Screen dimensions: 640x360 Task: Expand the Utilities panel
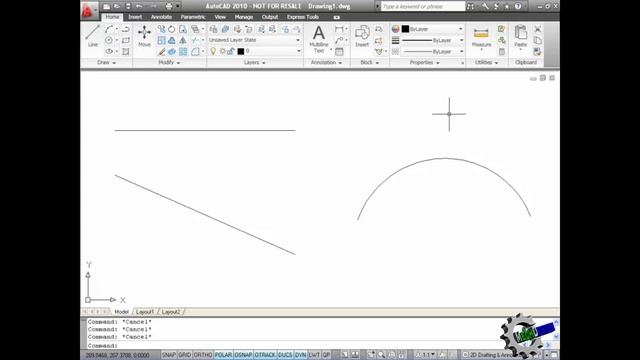(x=487, y=62)
